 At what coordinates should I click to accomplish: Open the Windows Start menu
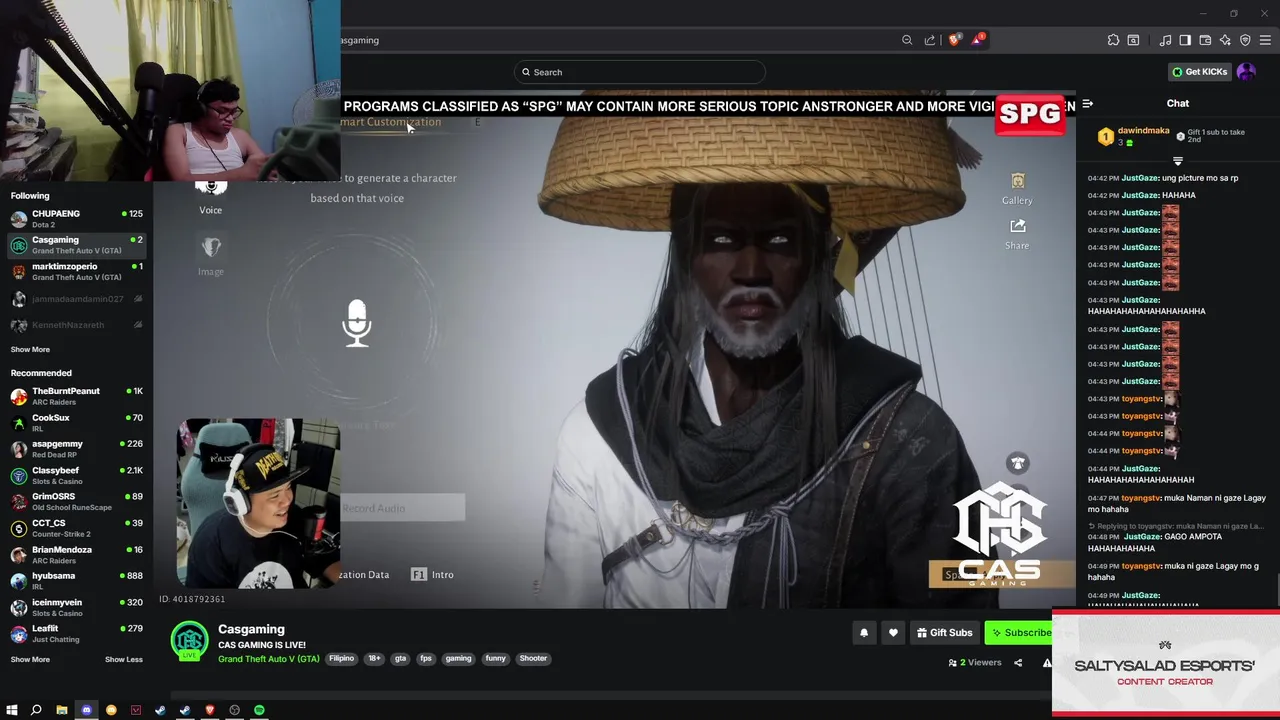[12, 710]
